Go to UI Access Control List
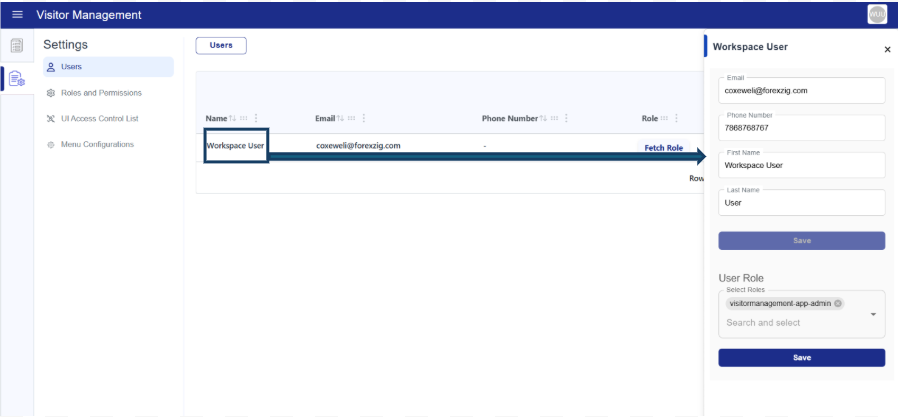The width and height of the screenshot is (898, 417). click(99, 118)
